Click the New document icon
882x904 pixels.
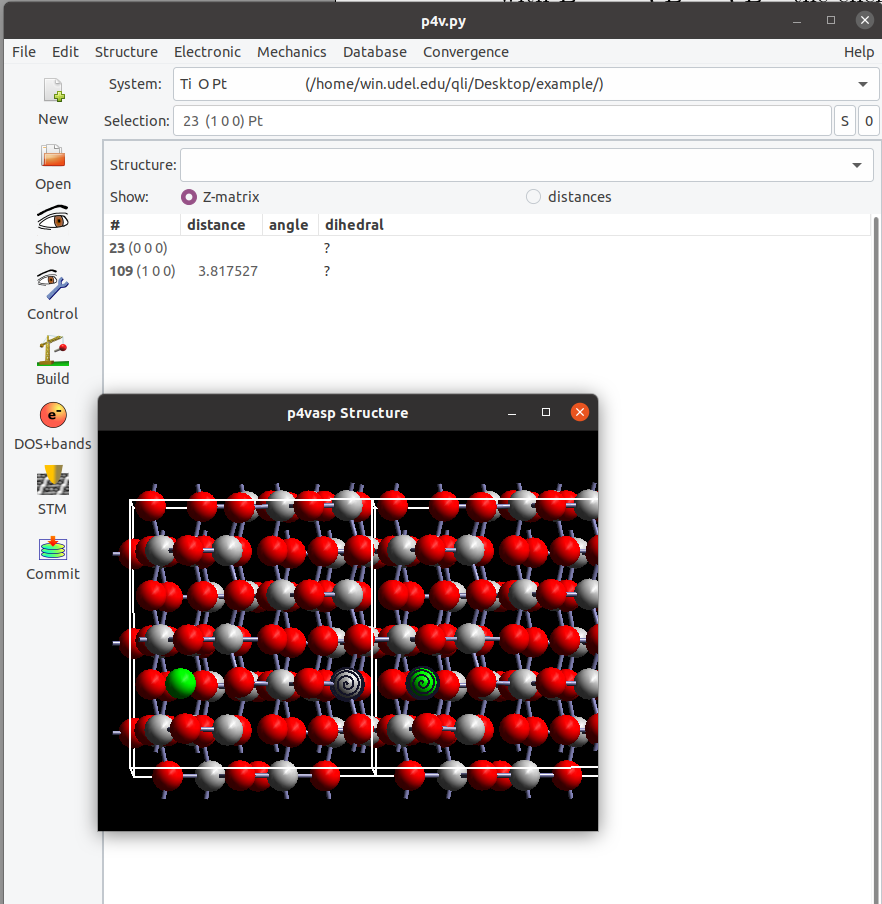(x=53, y=92)
